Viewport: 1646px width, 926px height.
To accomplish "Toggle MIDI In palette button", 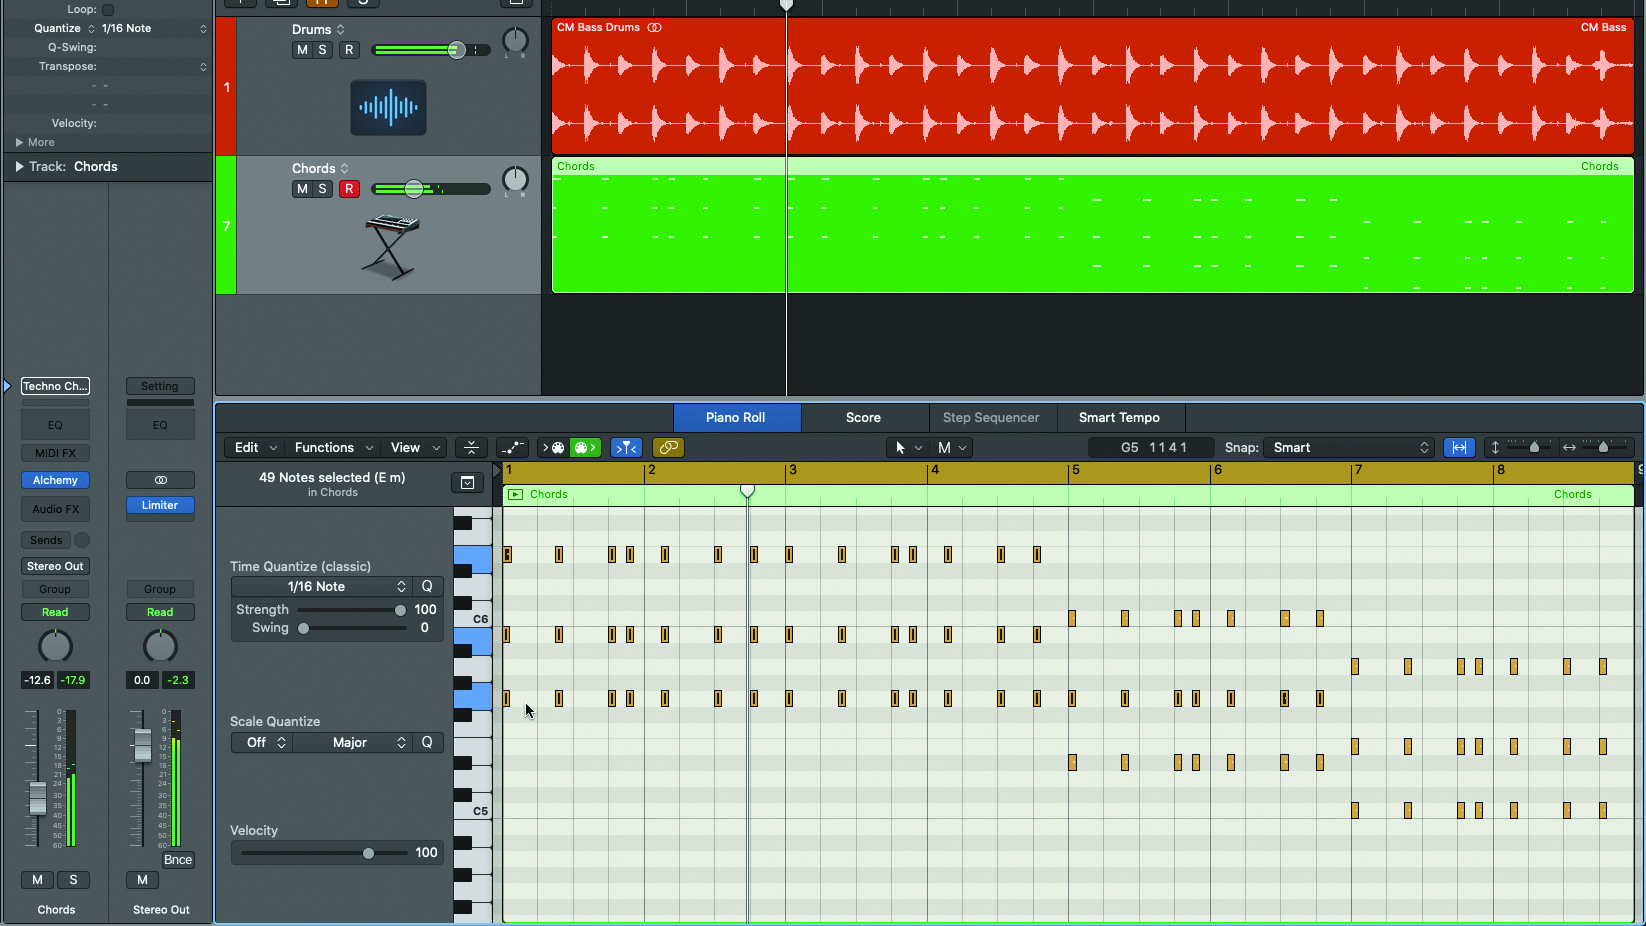I will (x=554, y=448).
